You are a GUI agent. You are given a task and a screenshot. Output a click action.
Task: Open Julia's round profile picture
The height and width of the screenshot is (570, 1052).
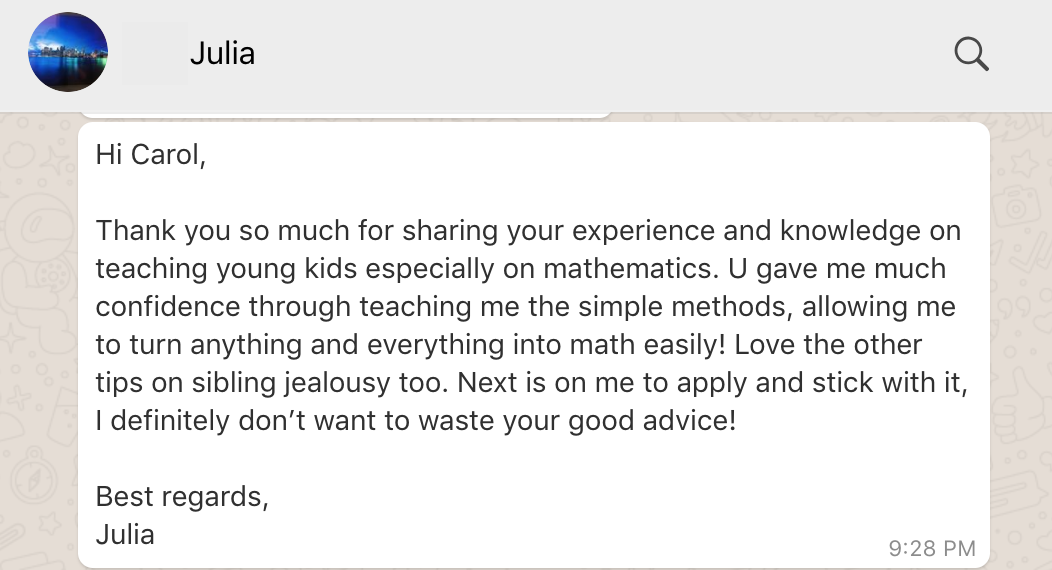click(68, 52)
